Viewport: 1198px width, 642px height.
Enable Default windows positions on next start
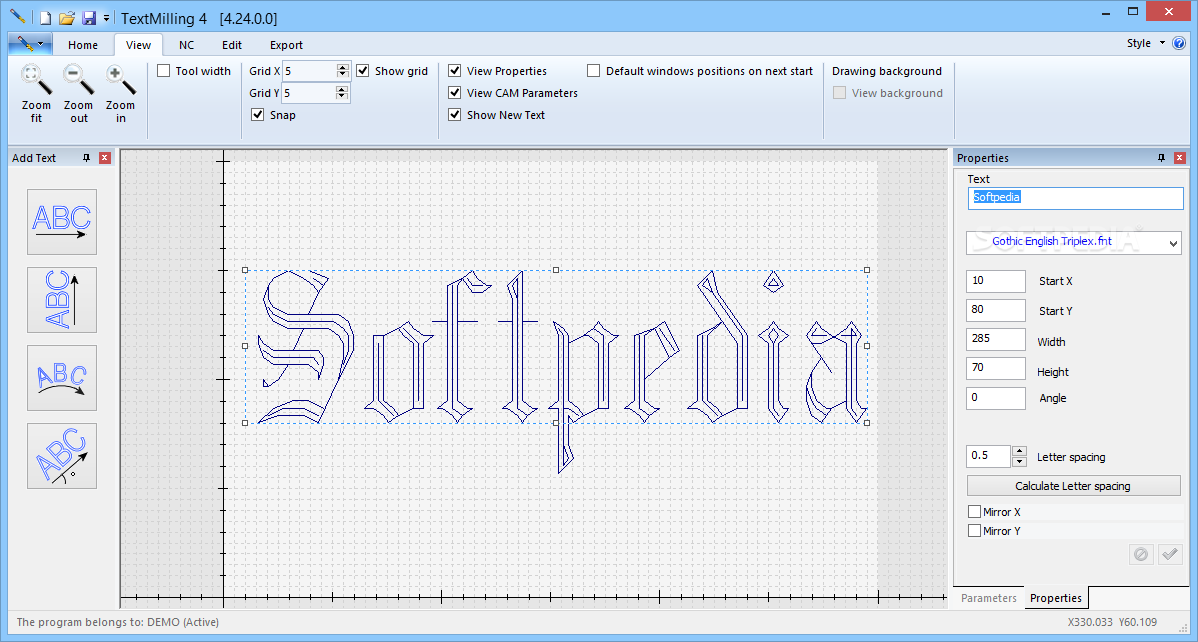[x=594, y=71]
